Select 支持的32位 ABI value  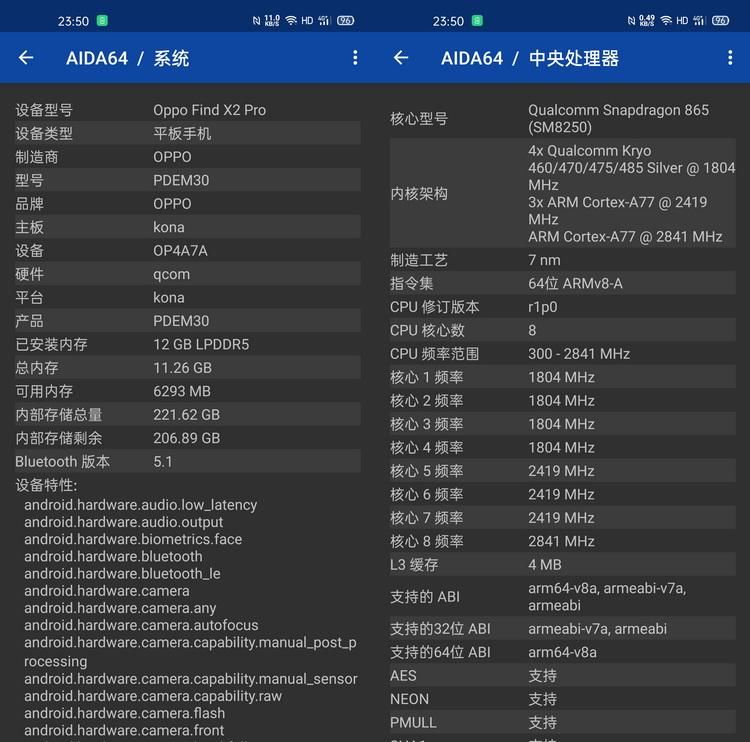click(x=597, y=629)
